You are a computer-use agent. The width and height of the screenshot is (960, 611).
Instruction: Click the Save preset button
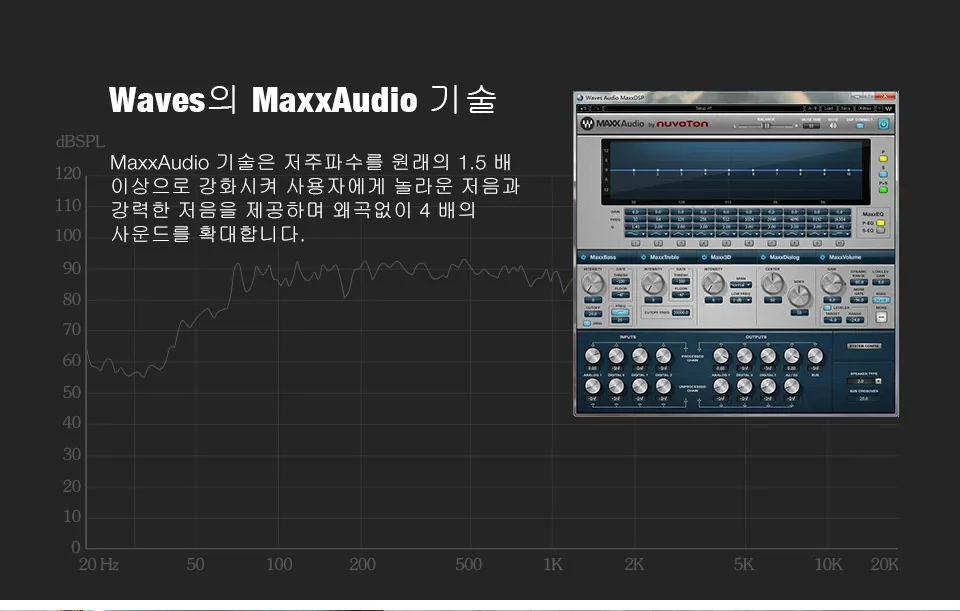(x=846, y=108)
